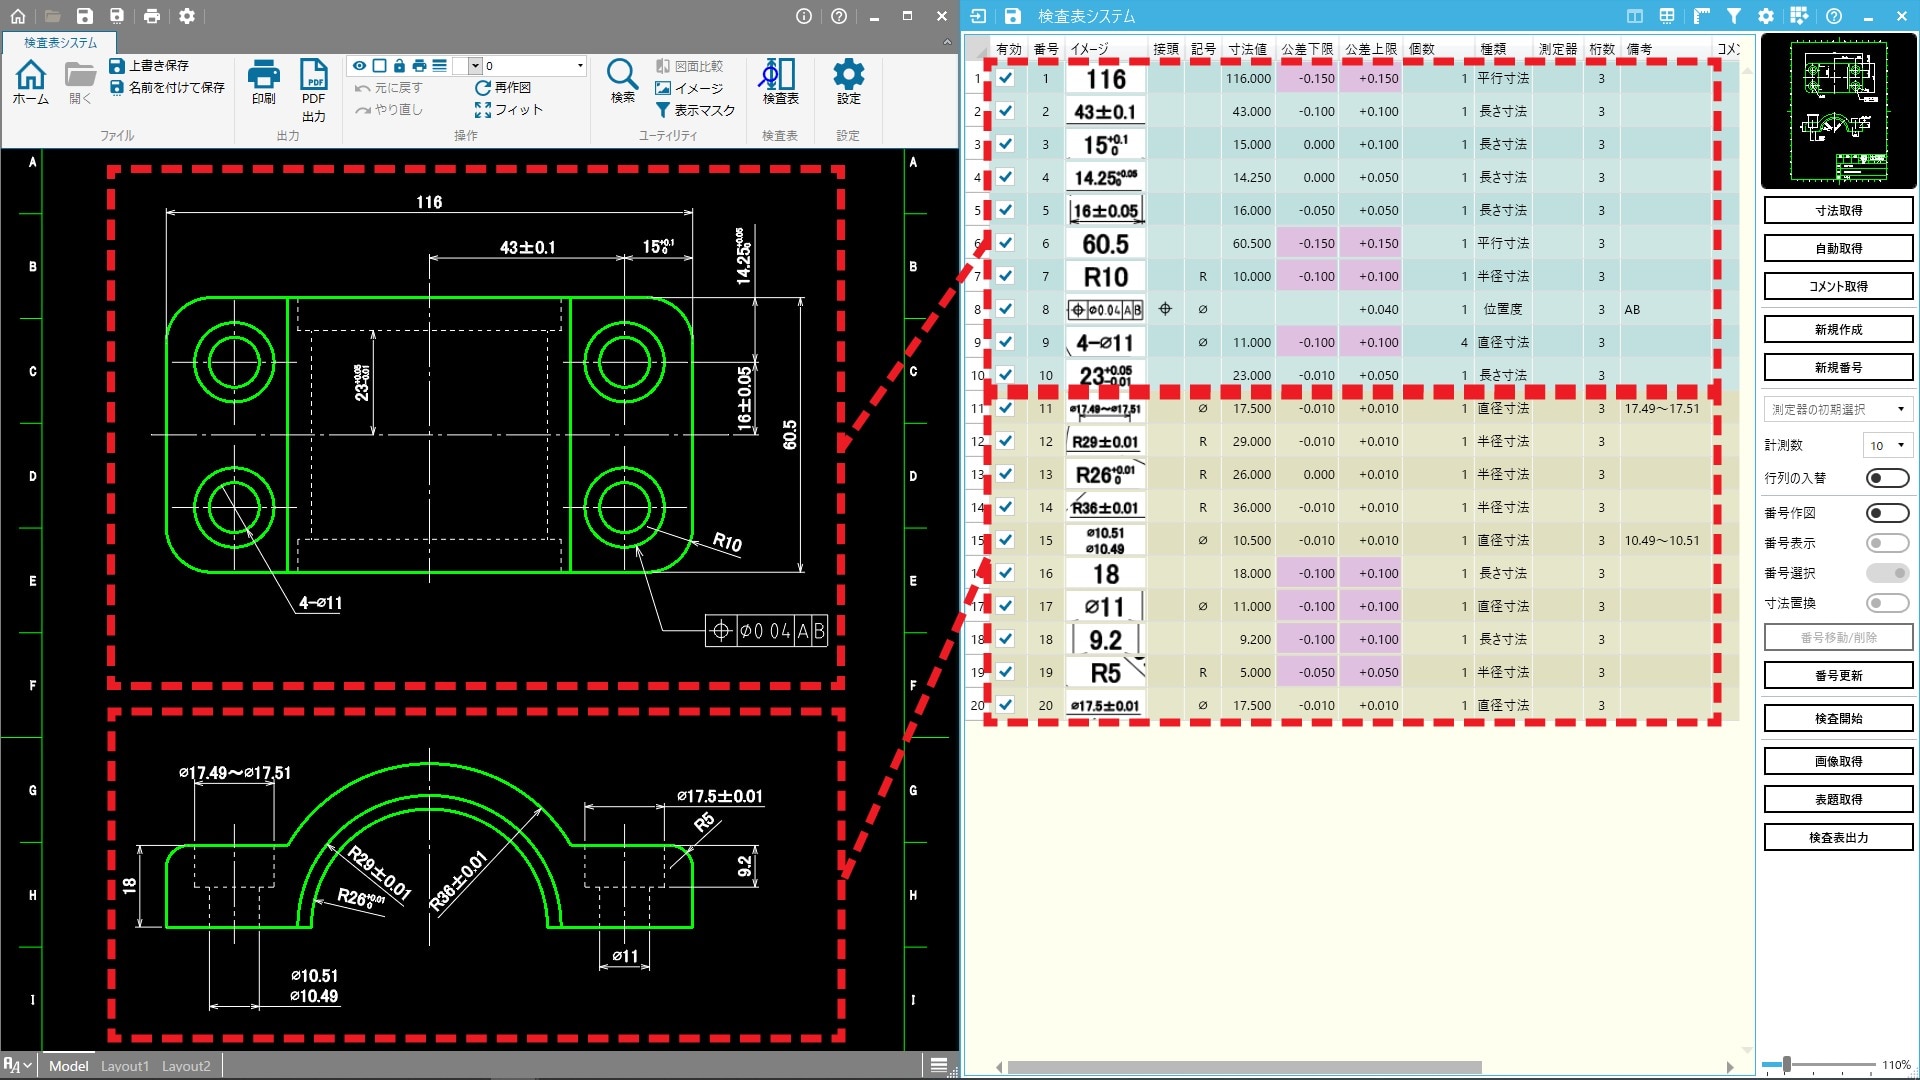Click the フィット fit view icon
1920x1080 pixels.
click(x=483, y=110)
